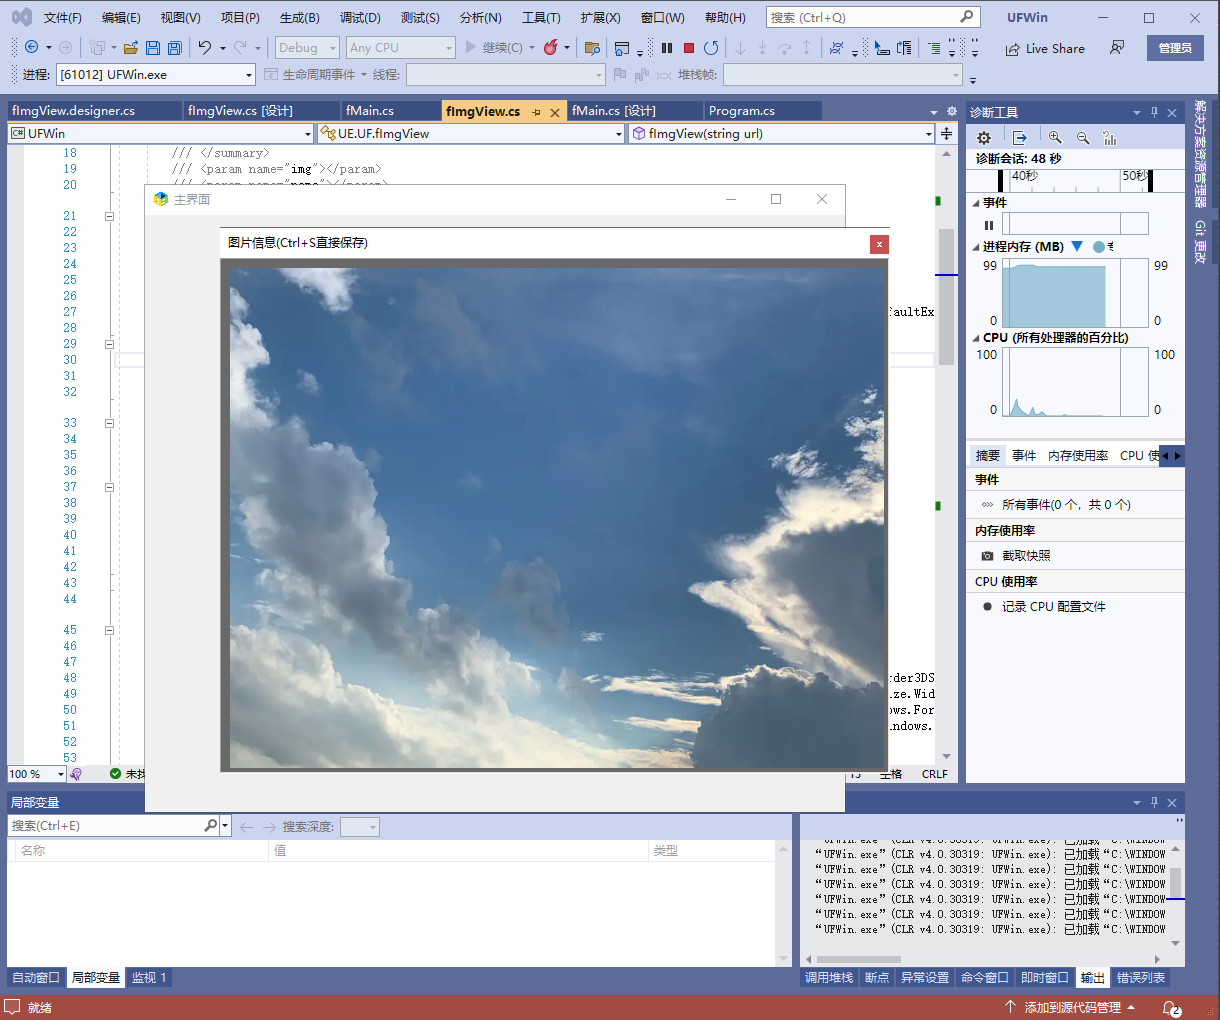Image resolution: width=1220 pixels, height=1020 pixels.
Task: Open the process dropdown showing UFWin.exe
Action: (249, 75)
